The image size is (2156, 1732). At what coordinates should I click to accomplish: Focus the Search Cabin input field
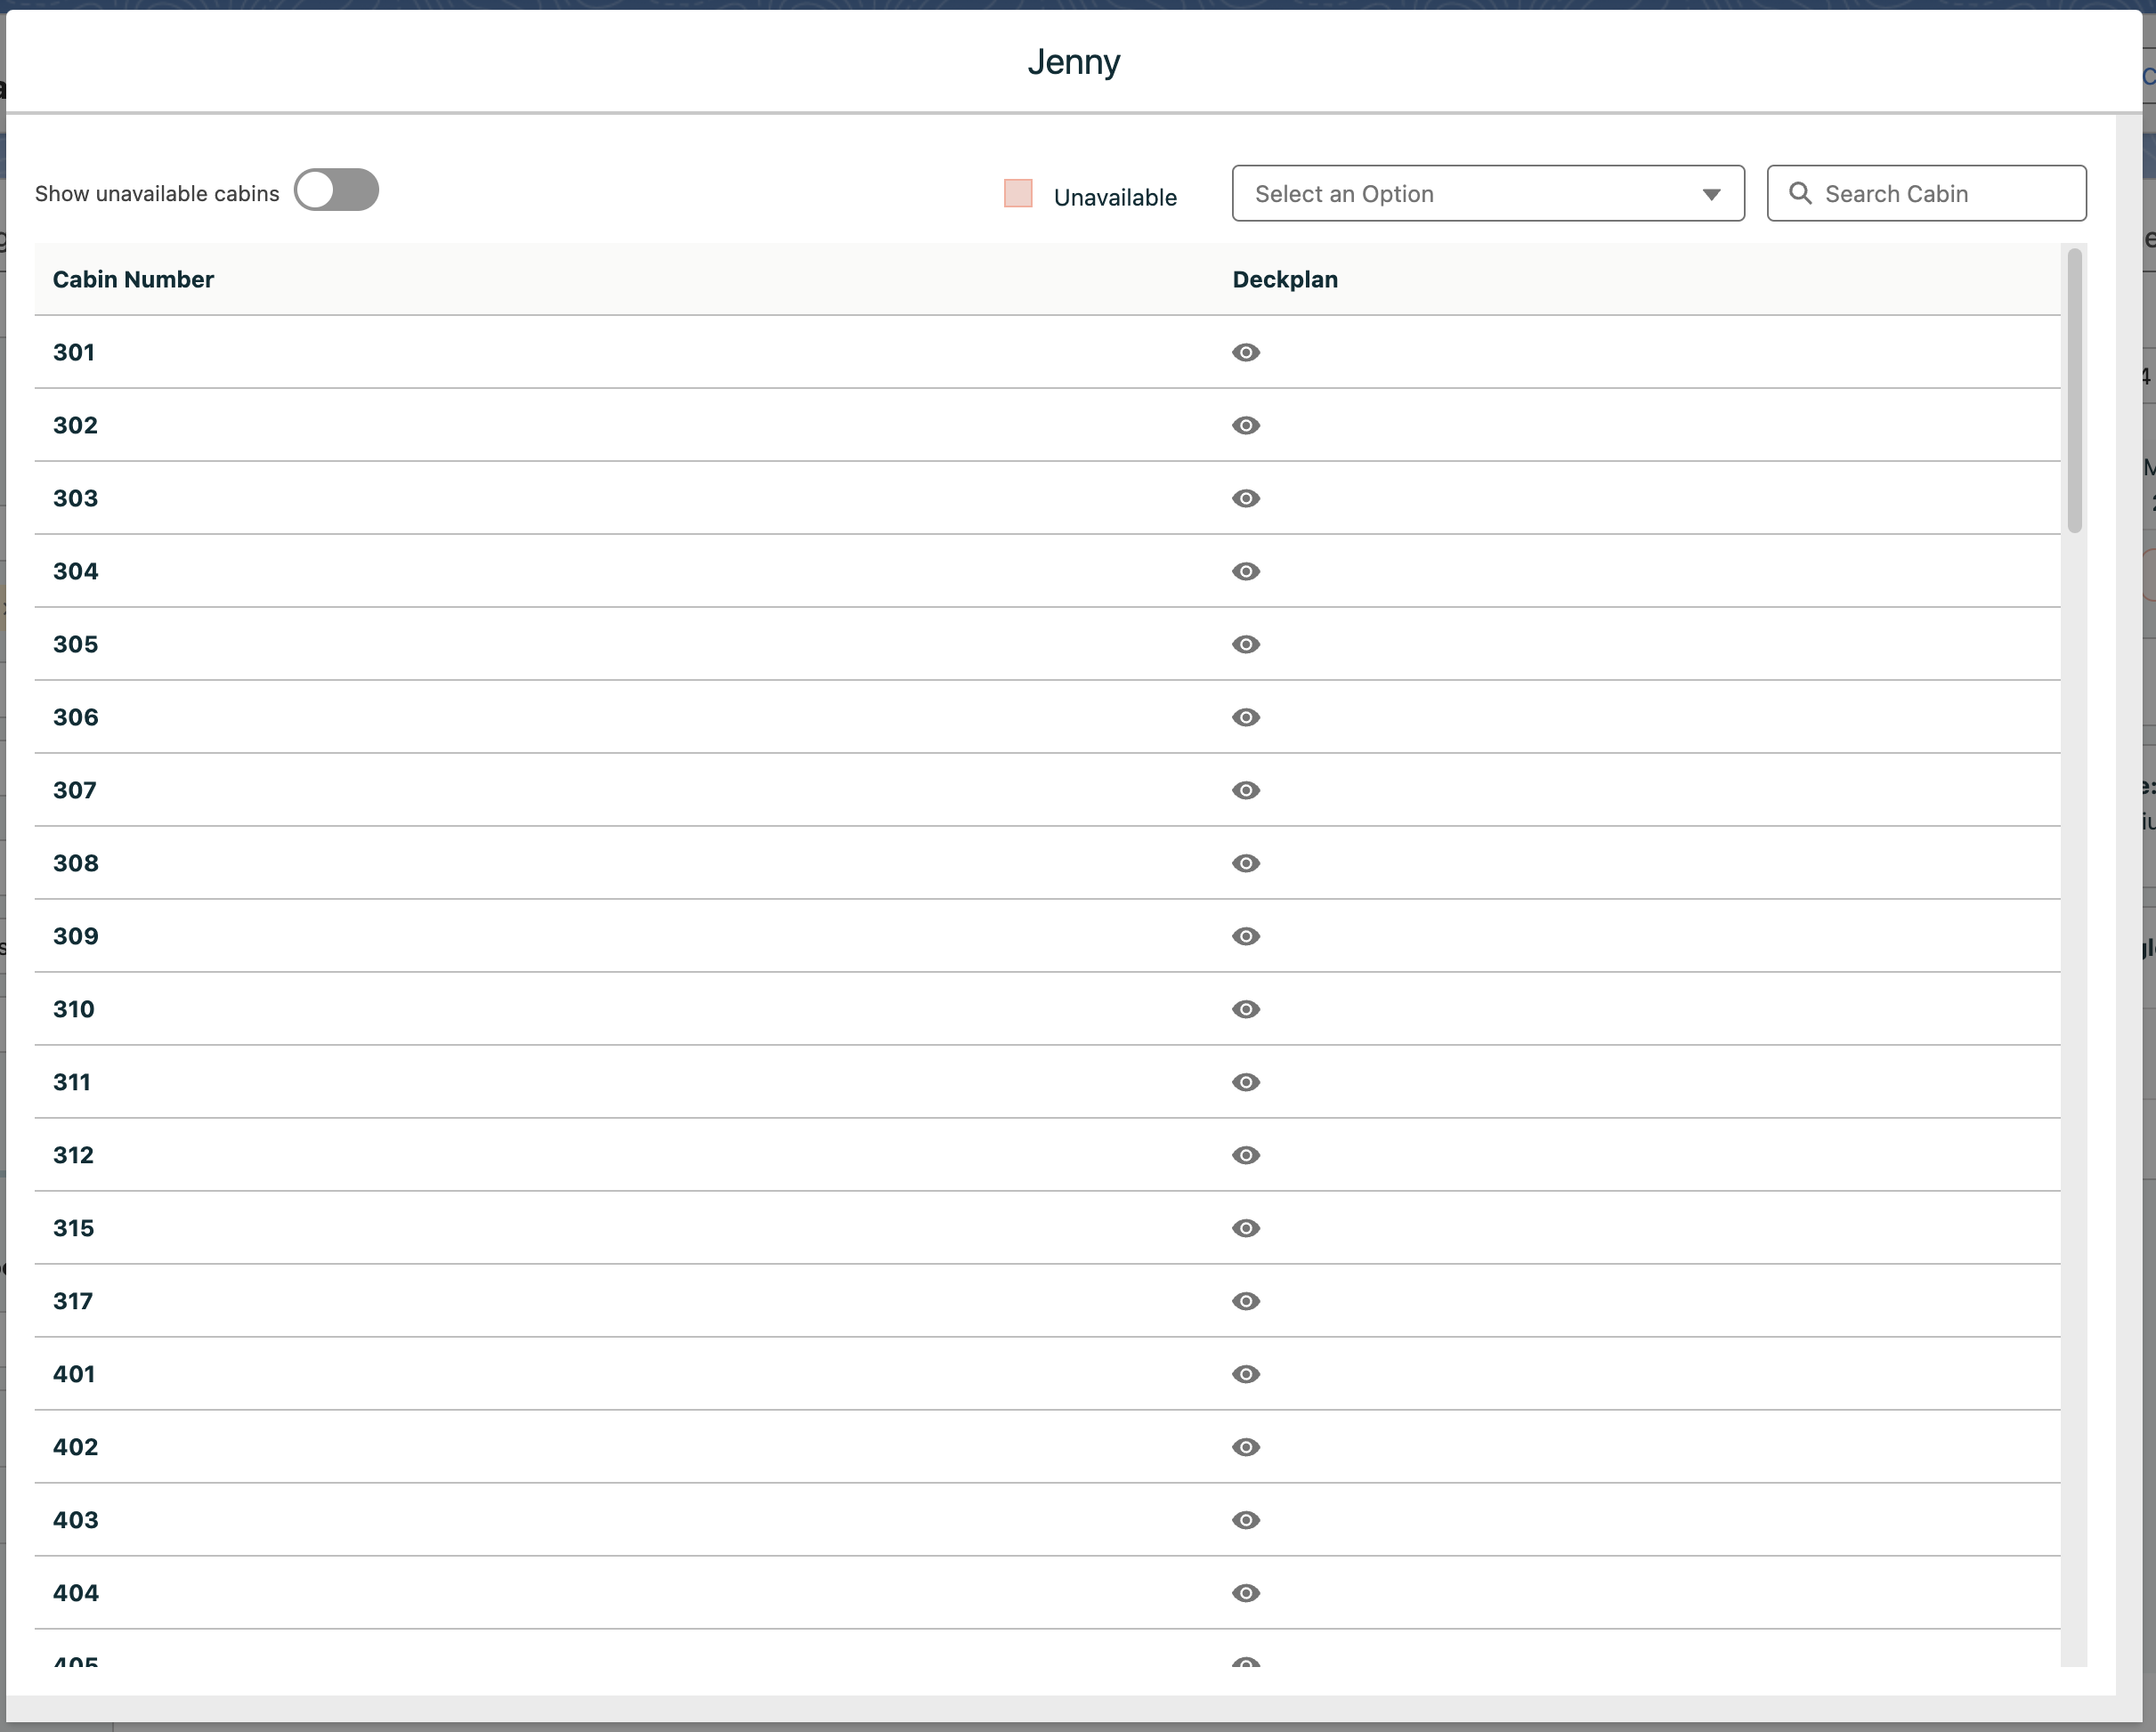(1945, 193)
